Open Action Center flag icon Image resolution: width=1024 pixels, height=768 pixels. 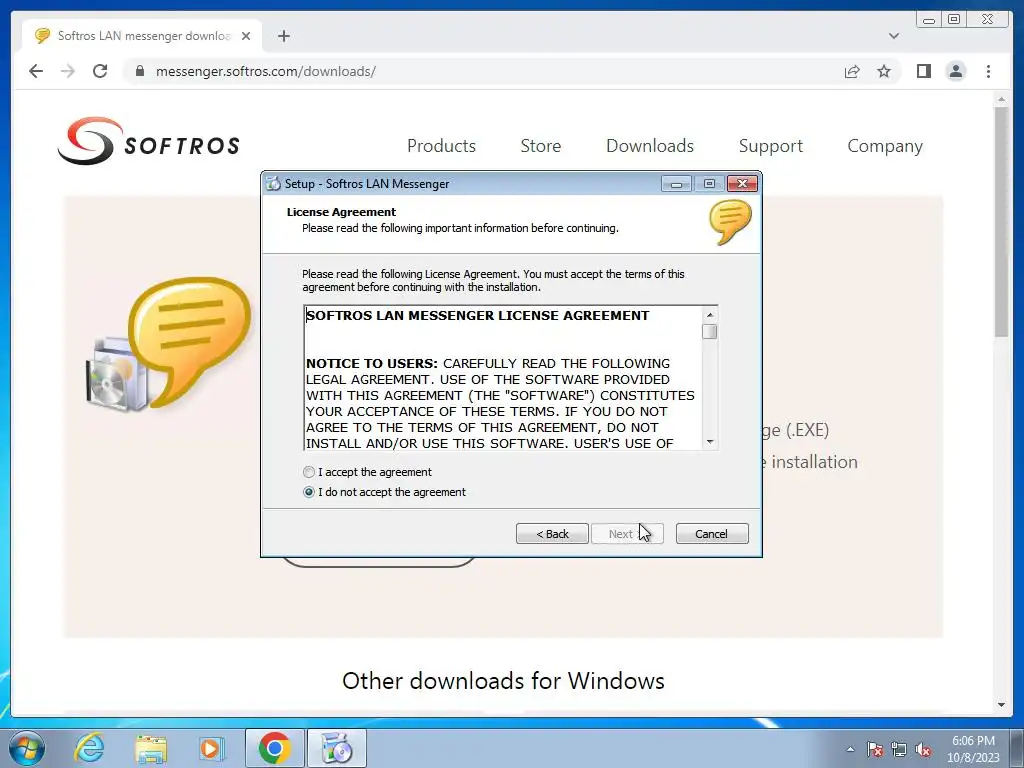click(x=874, y=749)
